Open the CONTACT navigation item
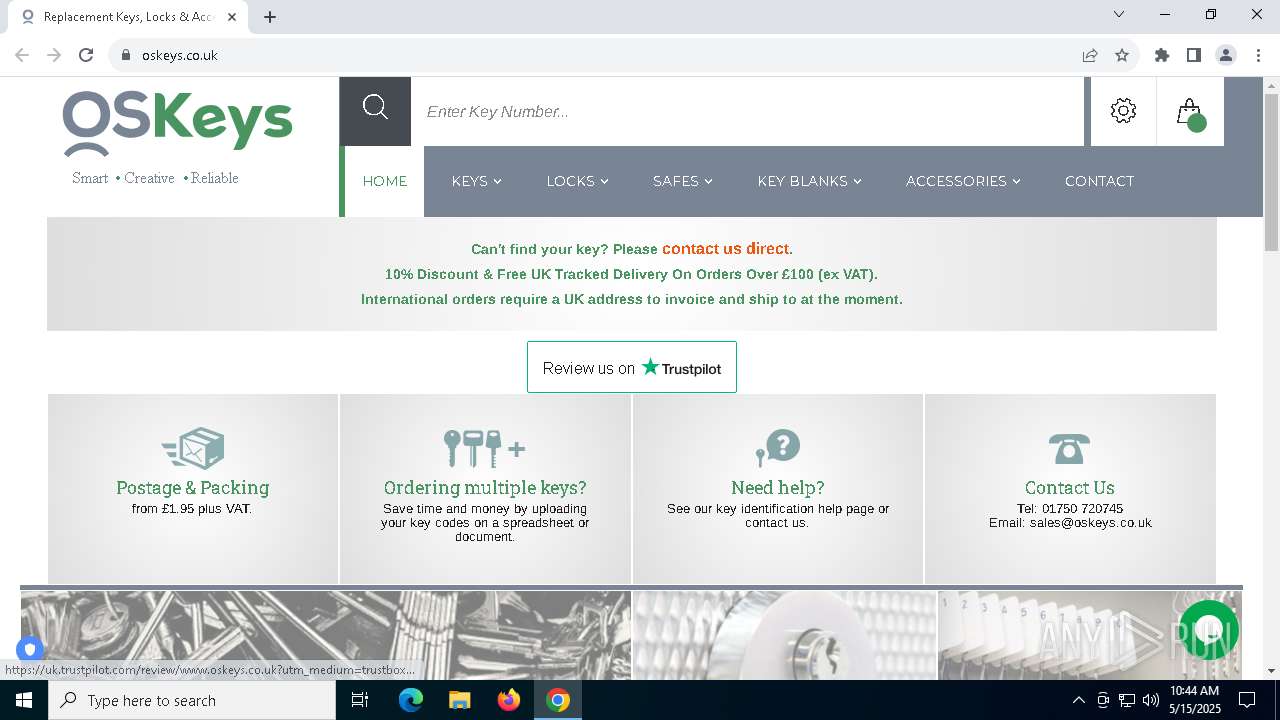Viewport: 1280px width, 720px height. tap(1099, 181)
